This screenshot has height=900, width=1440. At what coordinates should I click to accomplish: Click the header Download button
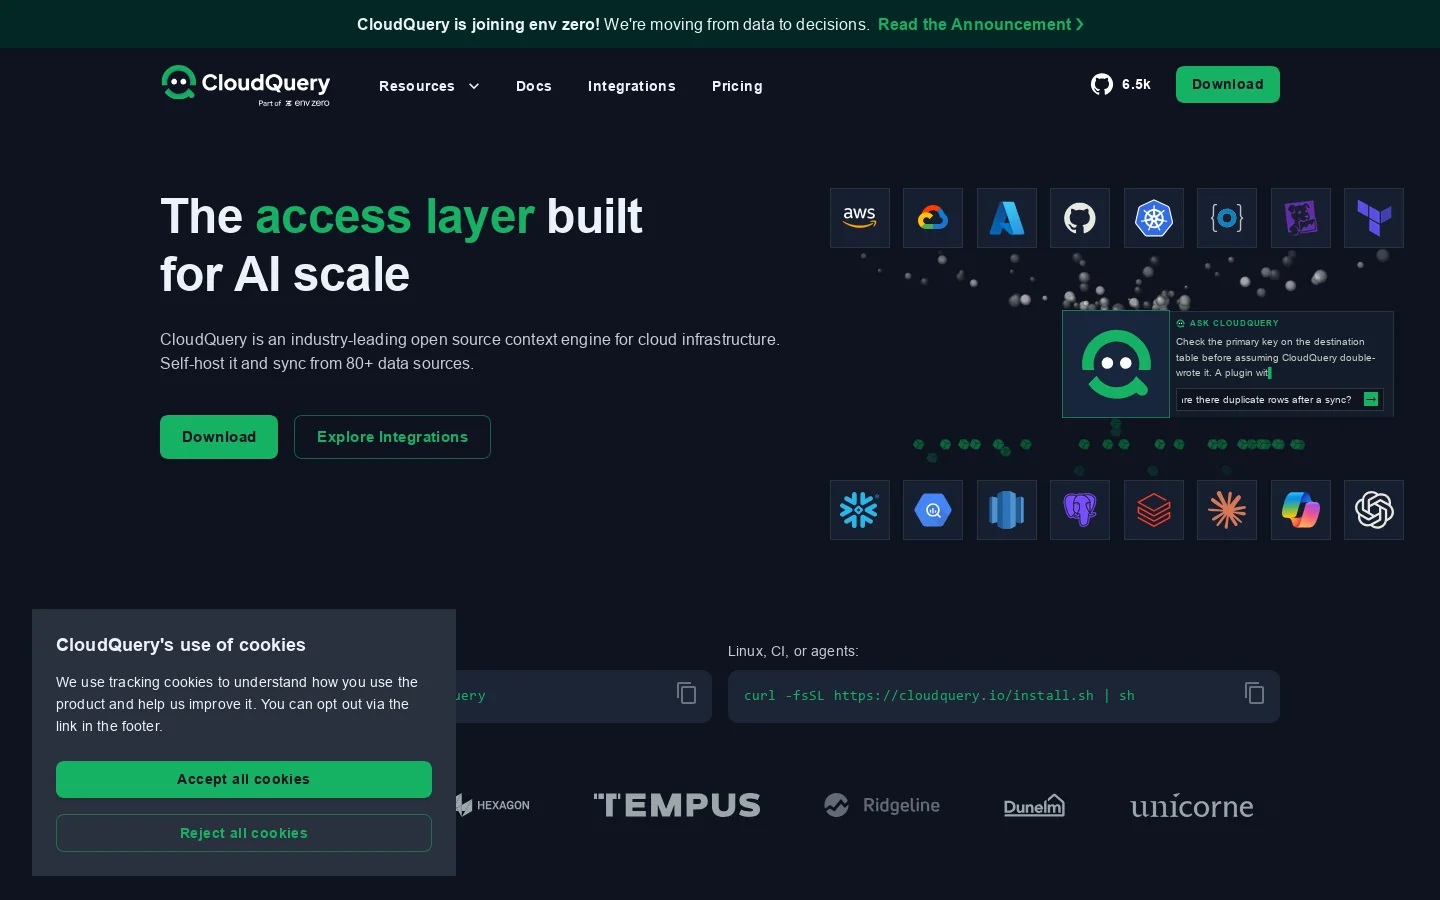click(1228, 84)
